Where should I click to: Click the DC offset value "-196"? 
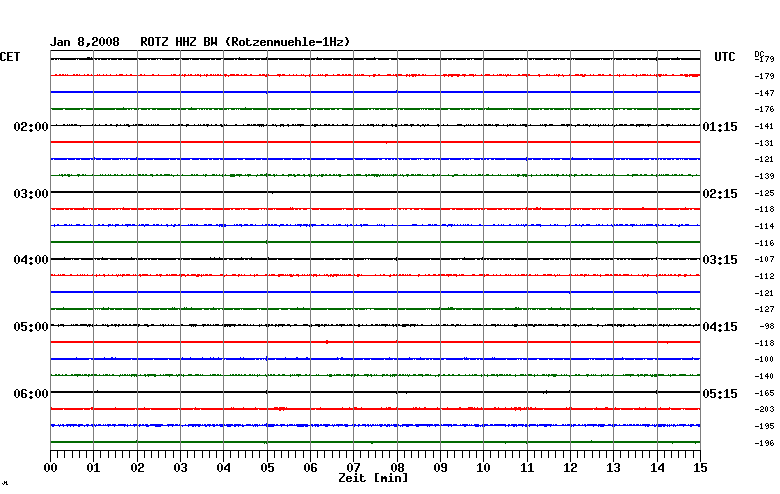pos(765,443)
